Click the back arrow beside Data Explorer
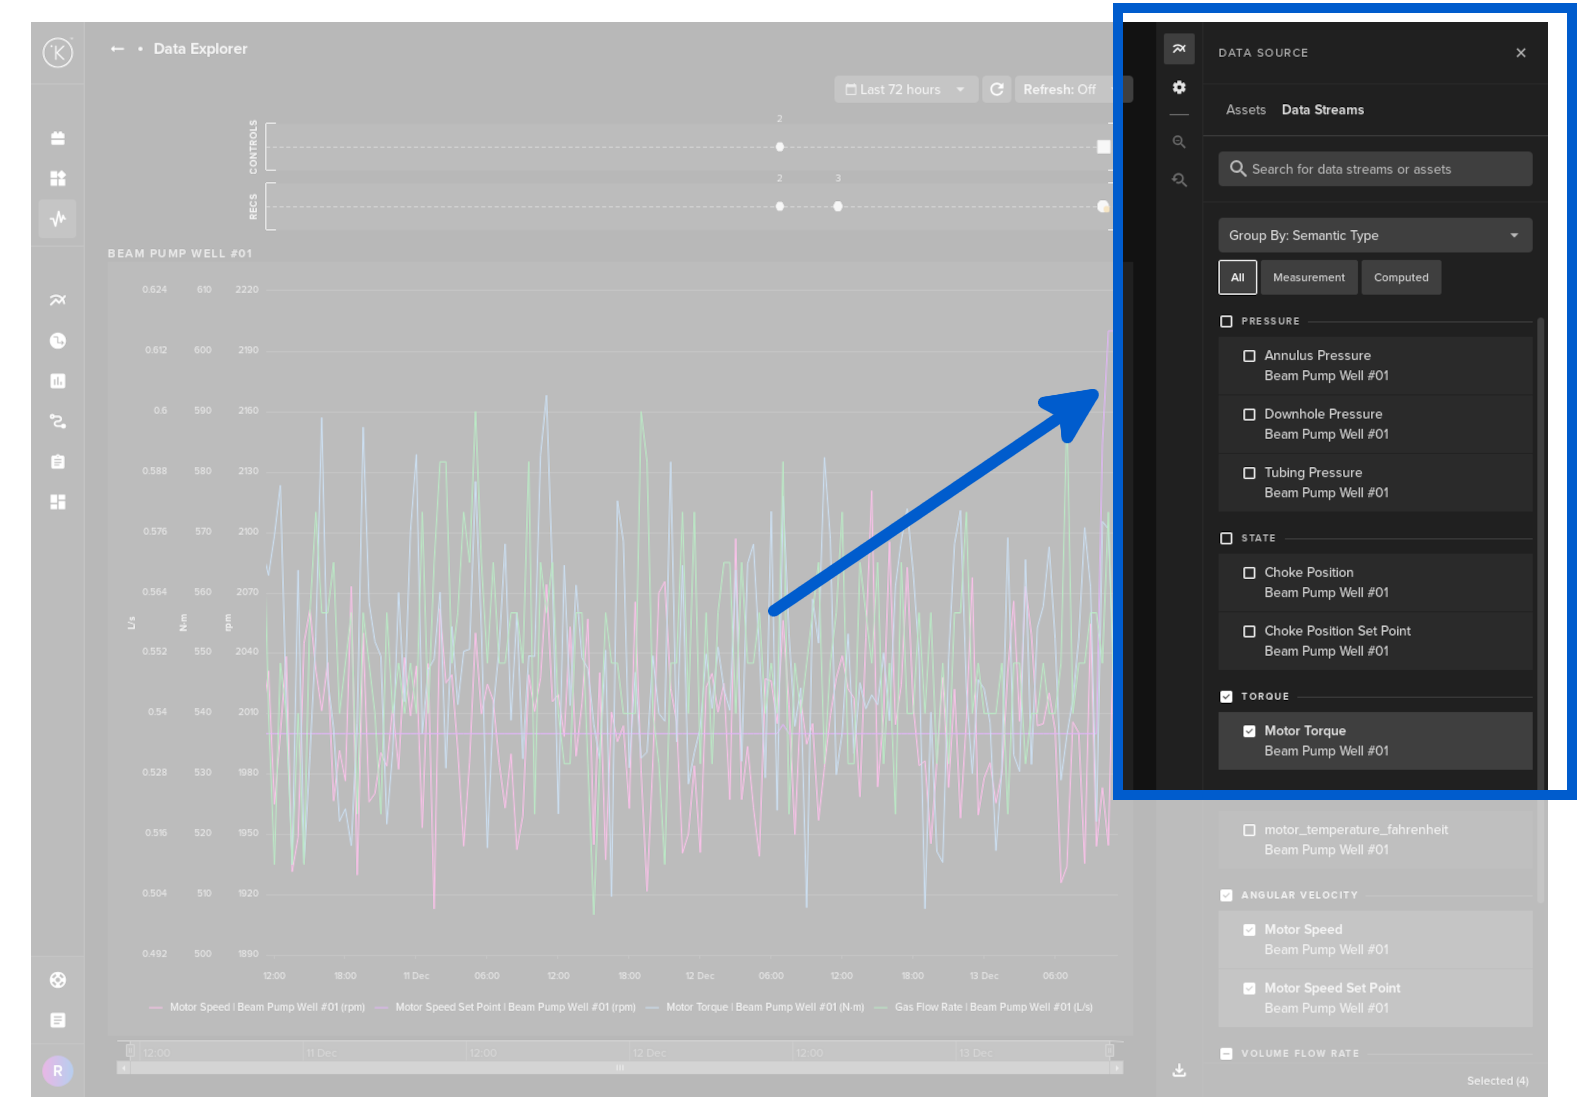The width and height of the screenshot is (1580, 1120). (117, 49)
